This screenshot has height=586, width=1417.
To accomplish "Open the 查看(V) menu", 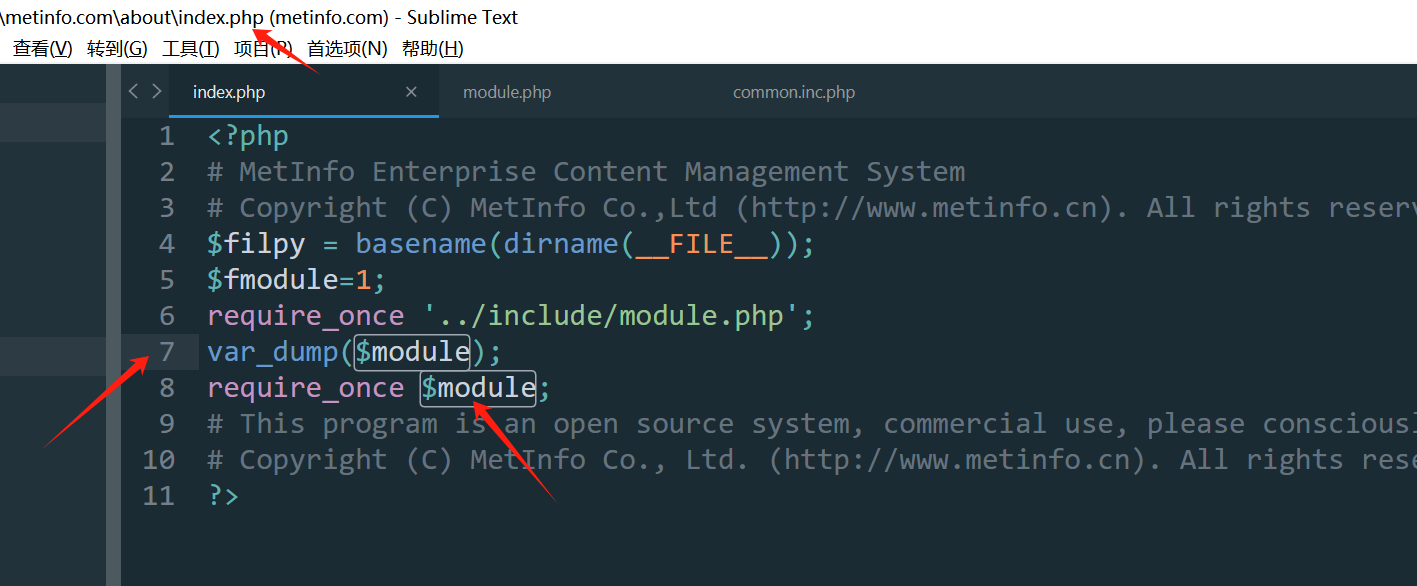I will [x=42, y=48].
